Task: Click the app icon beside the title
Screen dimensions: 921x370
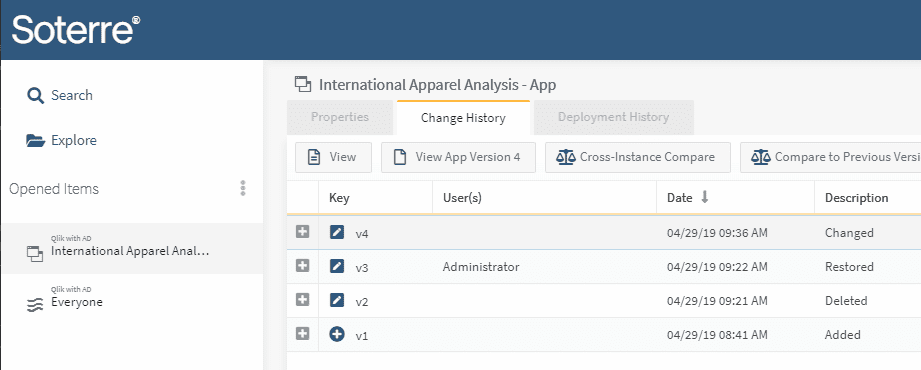Action: point(302,85)
